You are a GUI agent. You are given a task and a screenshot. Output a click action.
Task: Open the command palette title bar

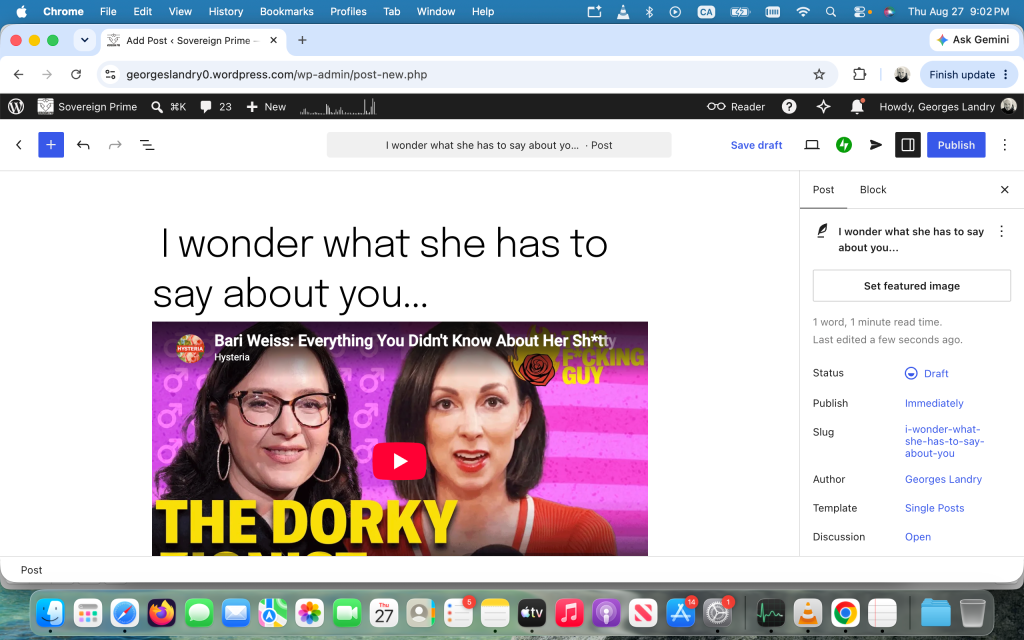499,145
